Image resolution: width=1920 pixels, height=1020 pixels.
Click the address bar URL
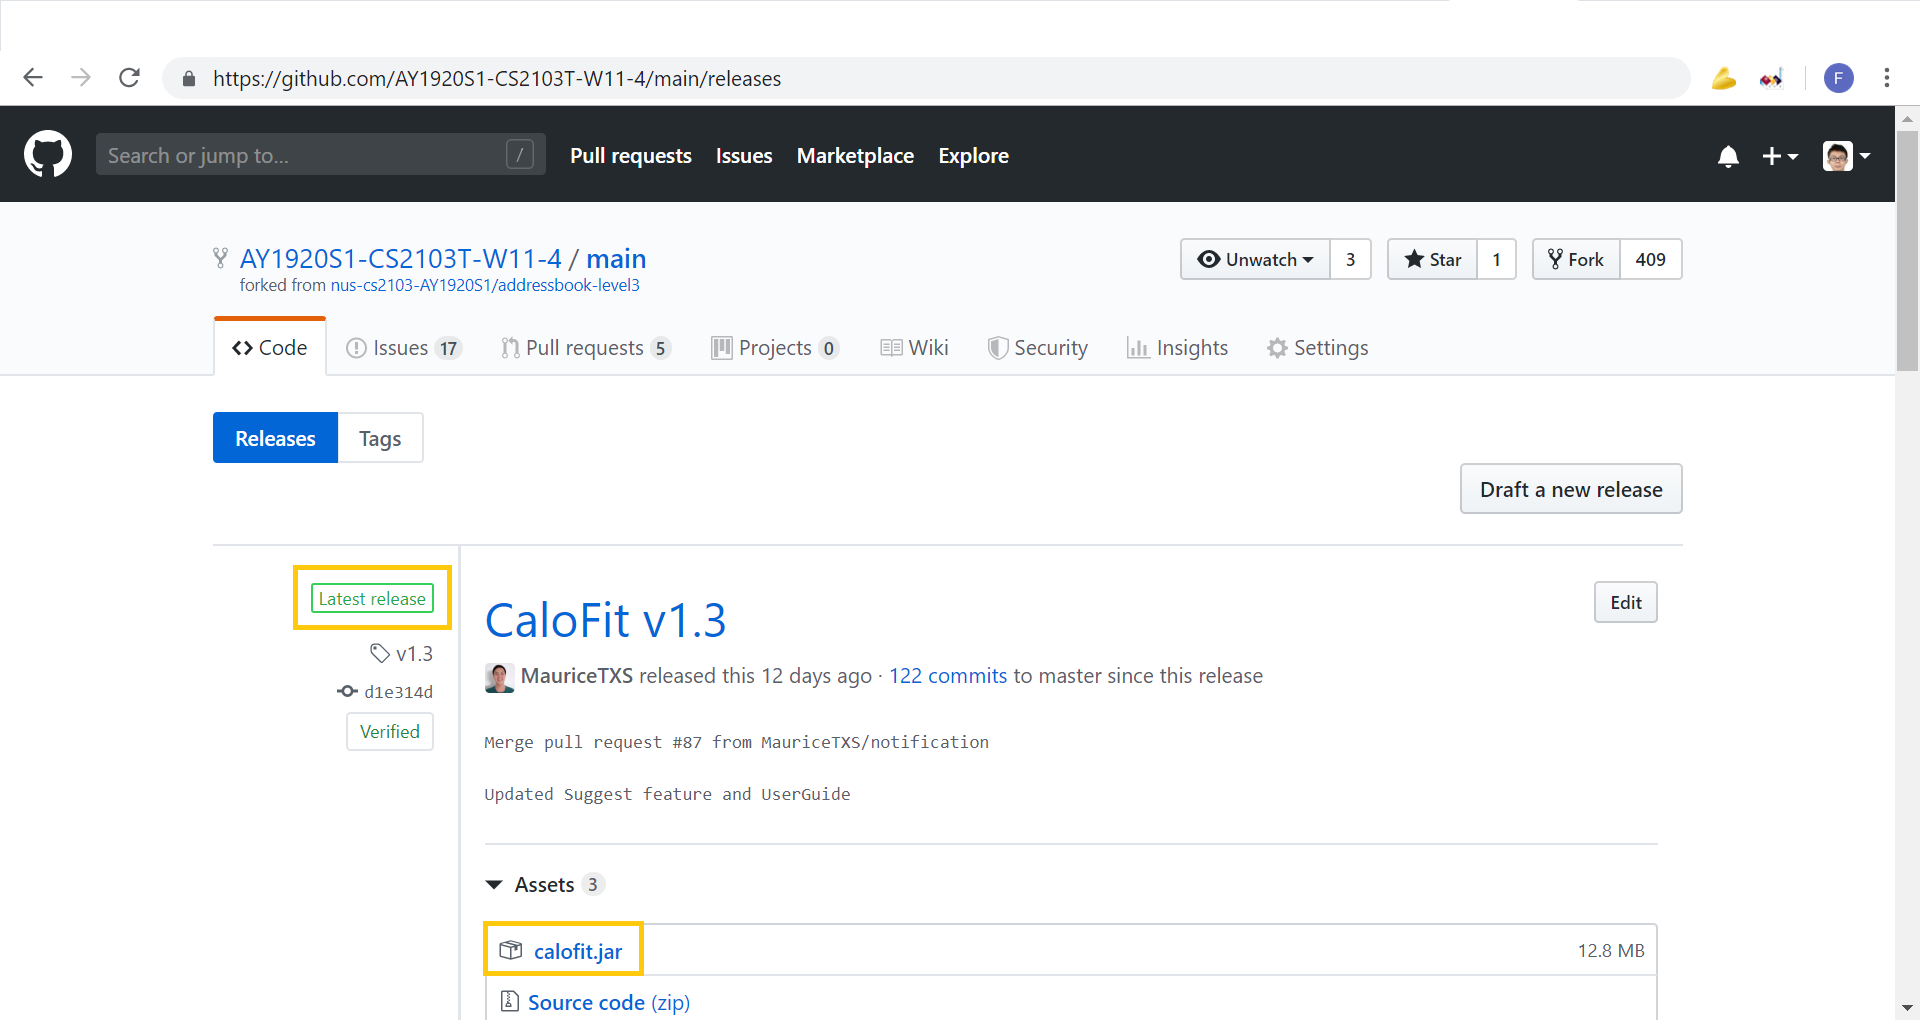tap(497, 78)
